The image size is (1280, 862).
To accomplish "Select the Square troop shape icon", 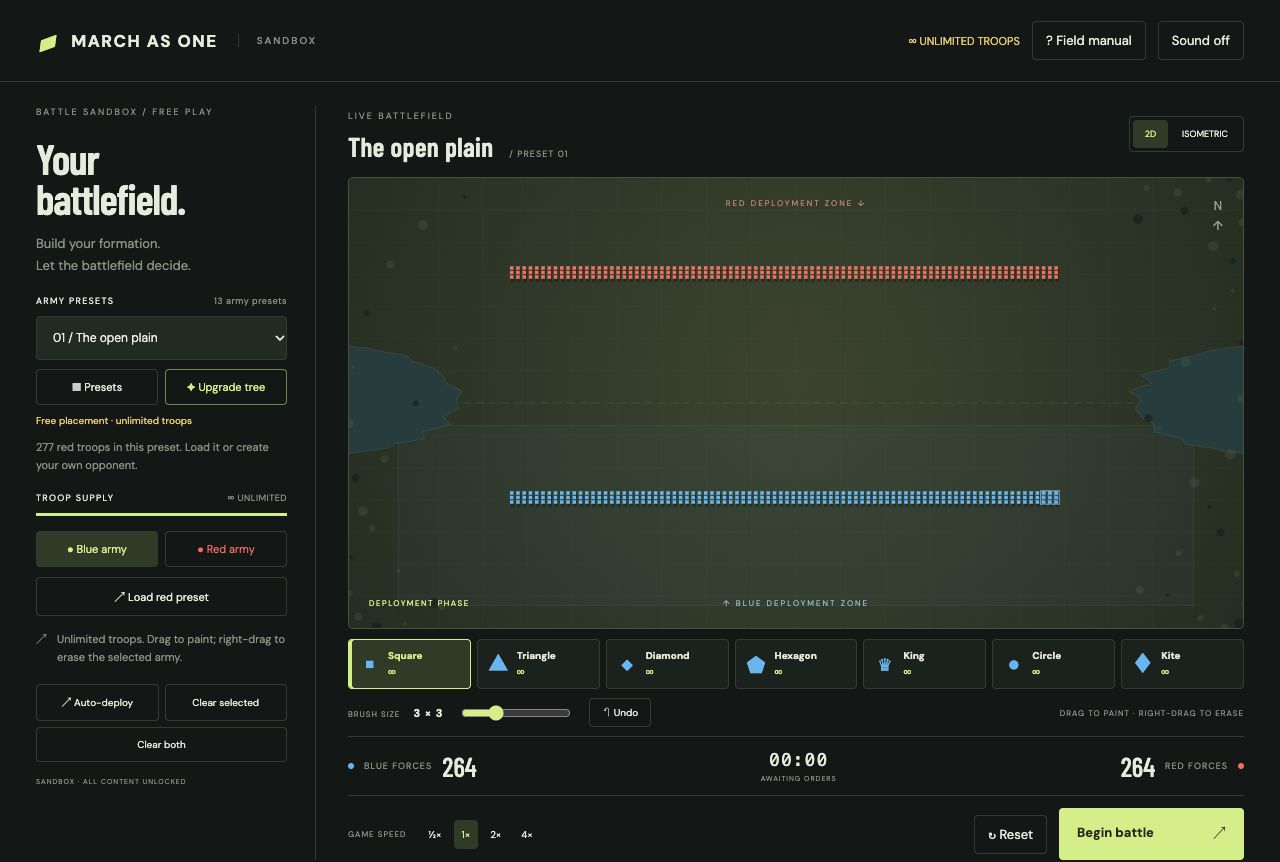I will pos(370,664).
